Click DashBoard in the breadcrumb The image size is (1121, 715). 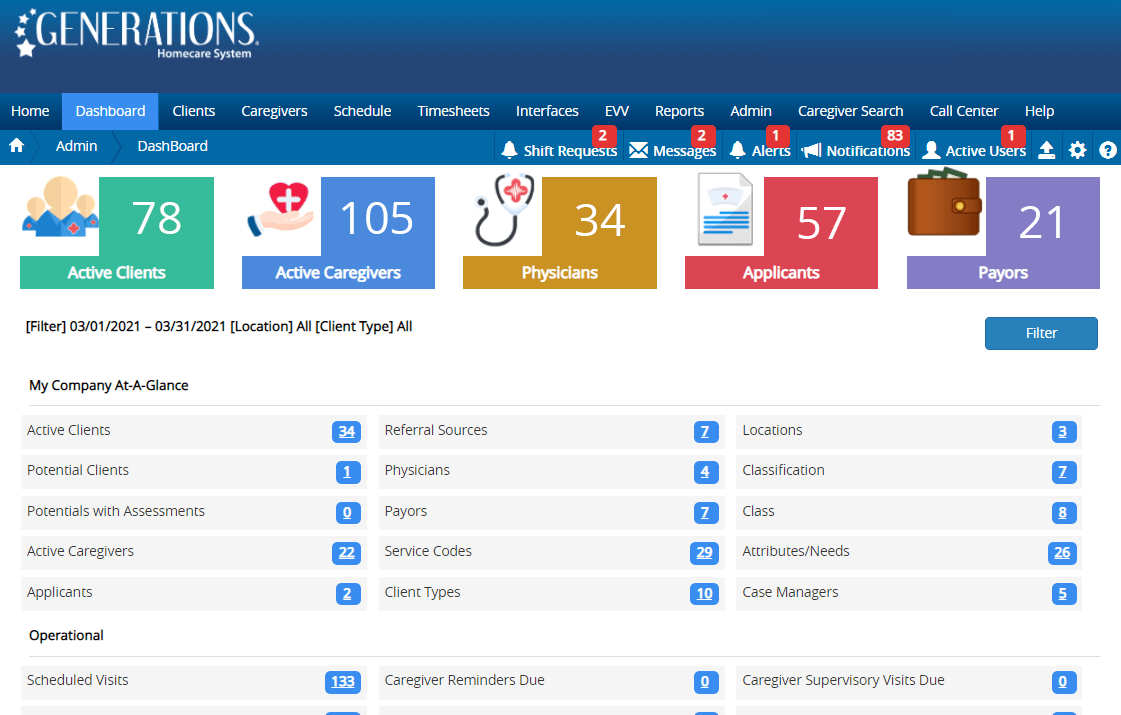[x=173, y=146]
